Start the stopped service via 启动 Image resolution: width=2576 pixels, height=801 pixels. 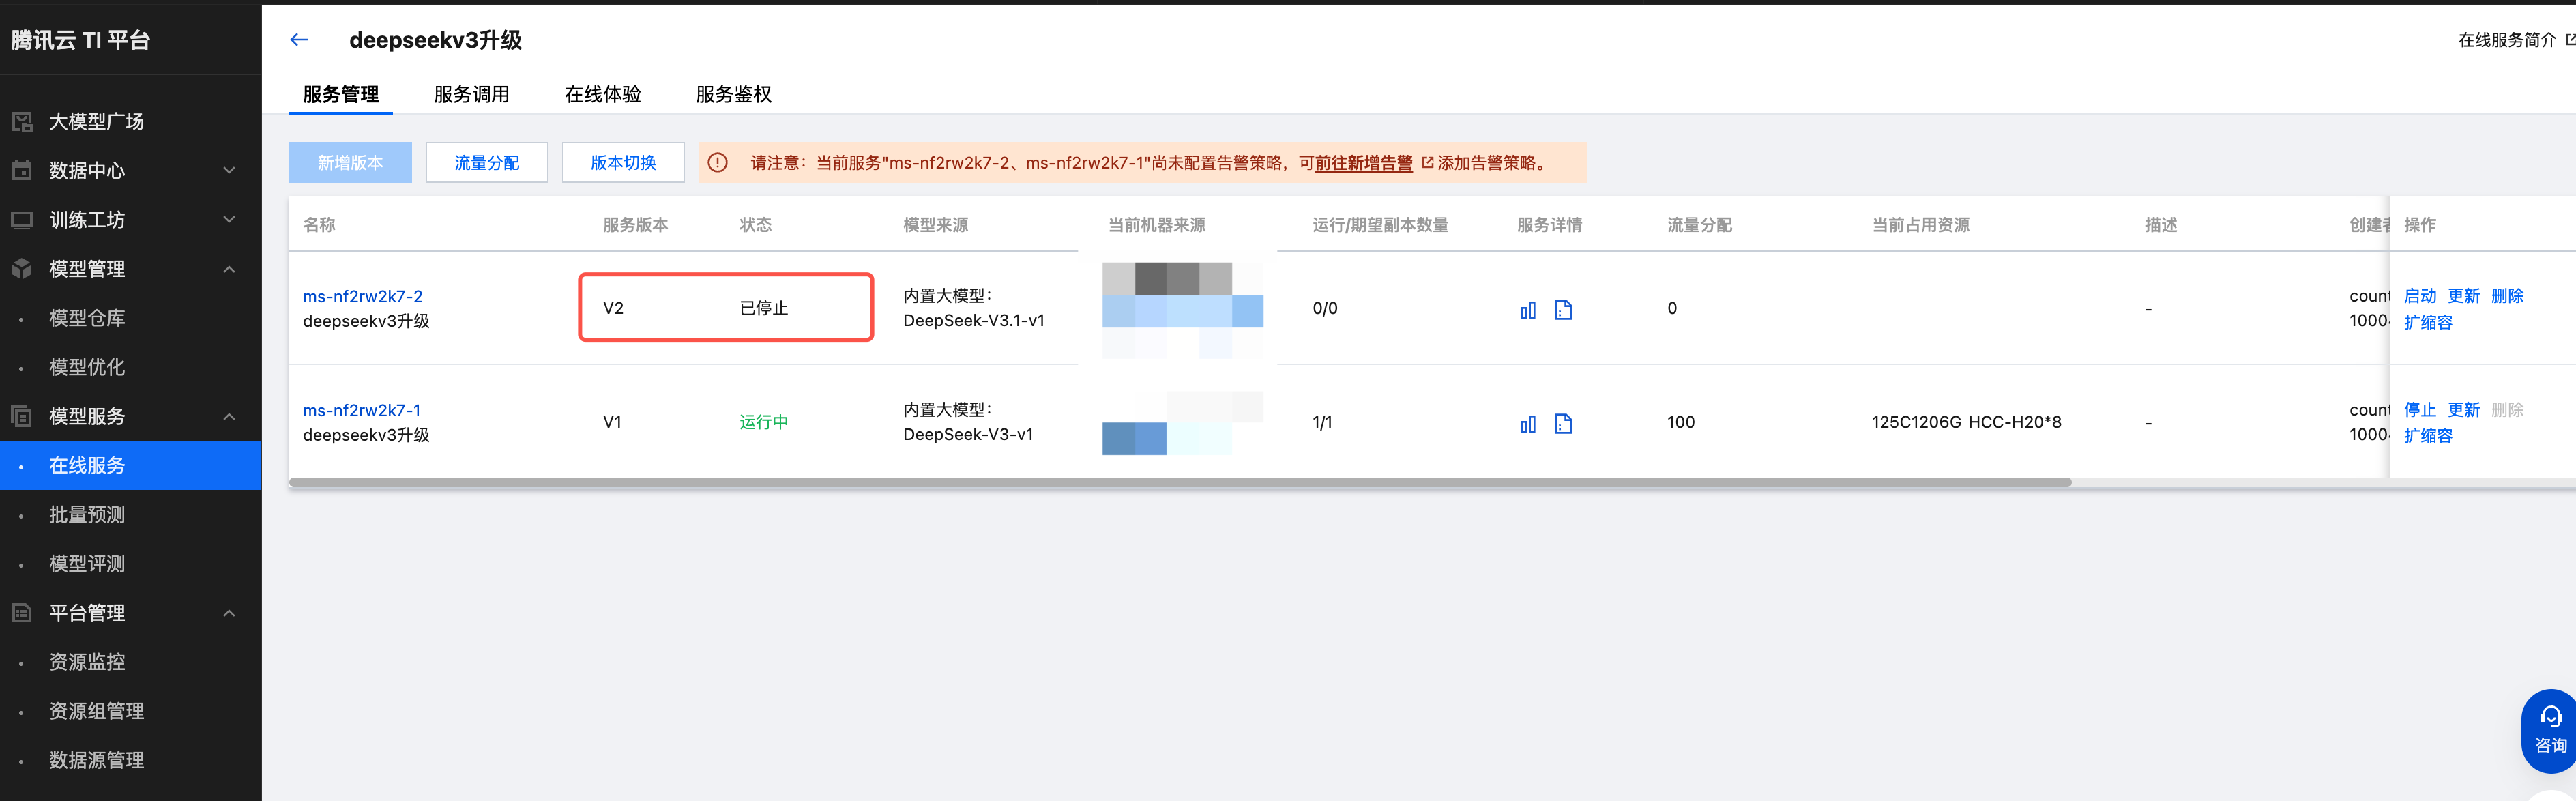[2419, 296]
